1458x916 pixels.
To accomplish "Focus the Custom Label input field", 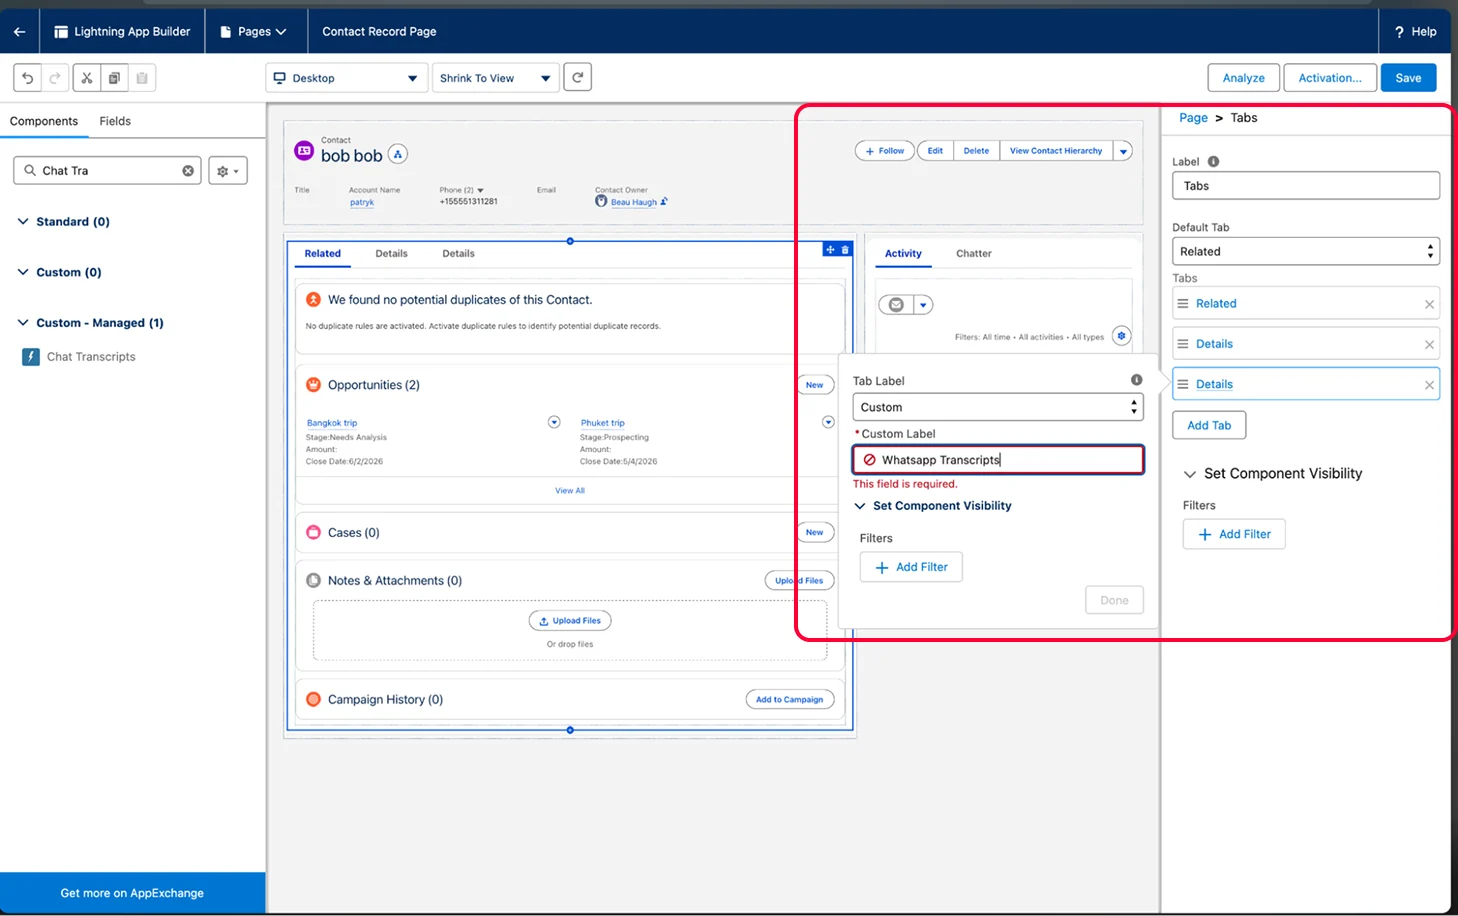I will (x=998, y=460).
